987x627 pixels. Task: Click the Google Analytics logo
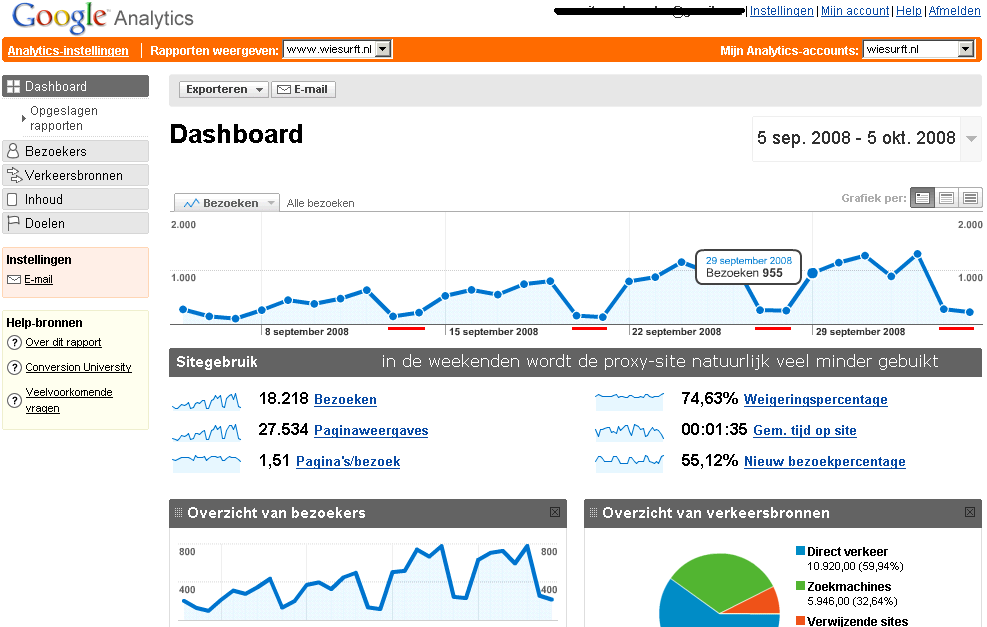point(103,17)
